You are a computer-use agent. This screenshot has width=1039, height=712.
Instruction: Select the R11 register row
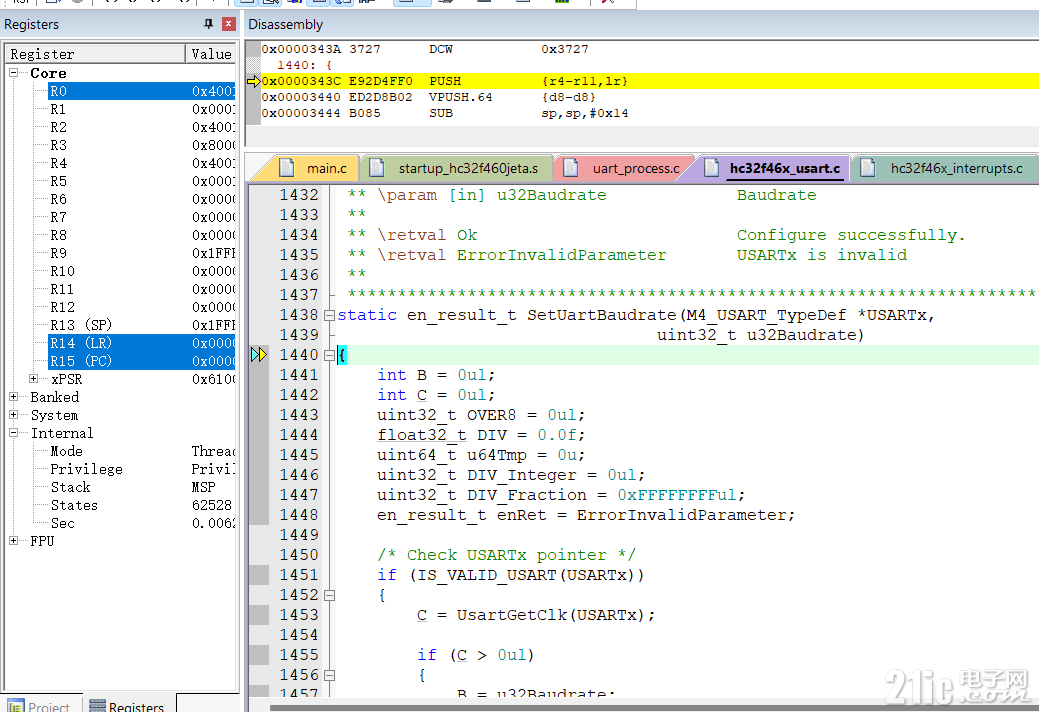142,289
